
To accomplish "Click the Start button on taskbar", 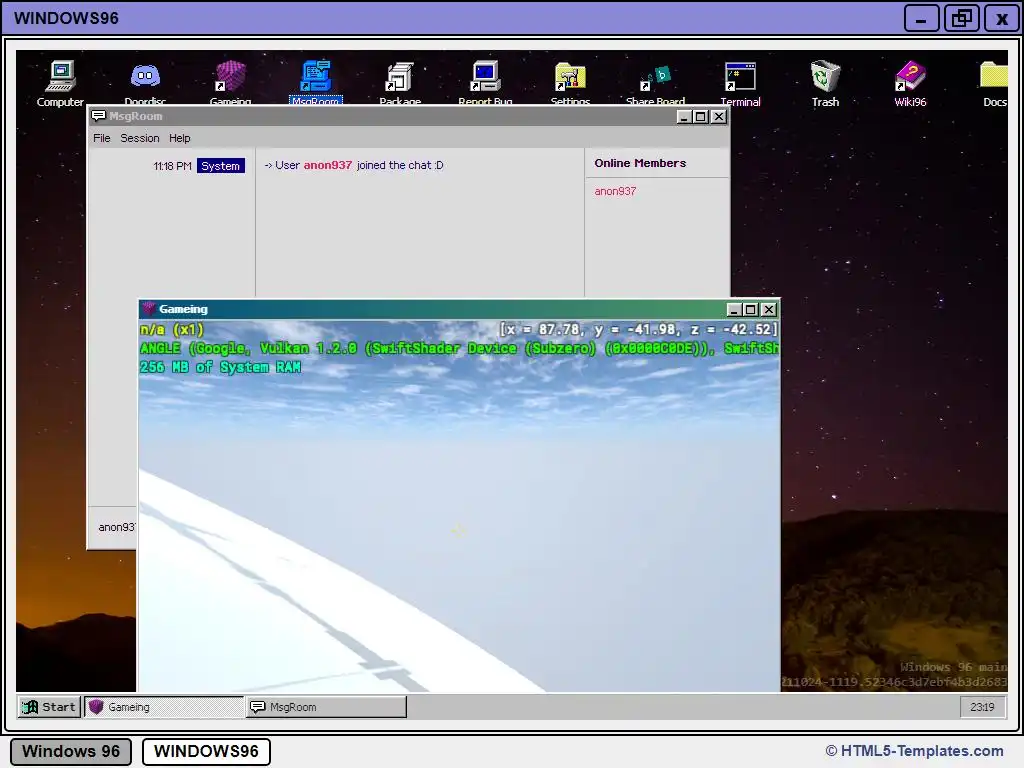I will coord(49,707).
